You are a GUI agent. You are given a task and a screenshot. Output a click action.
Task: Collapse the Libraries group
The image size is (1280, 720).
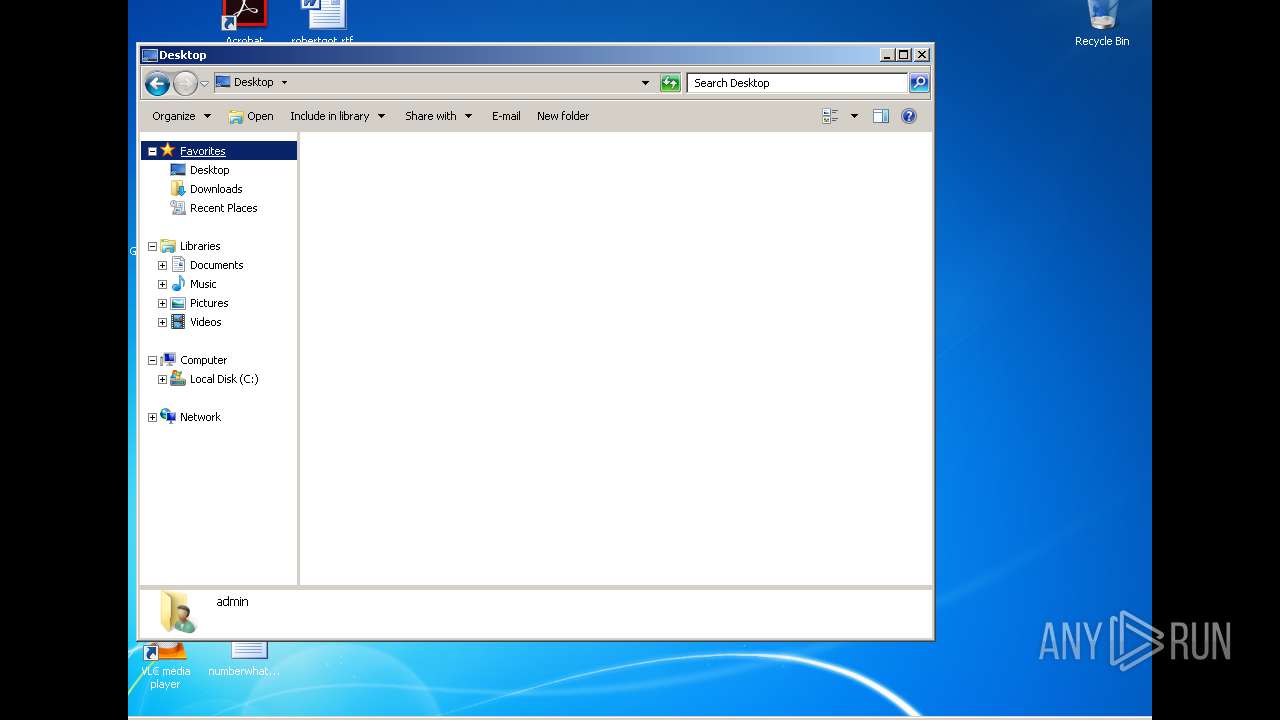(152, 246)
